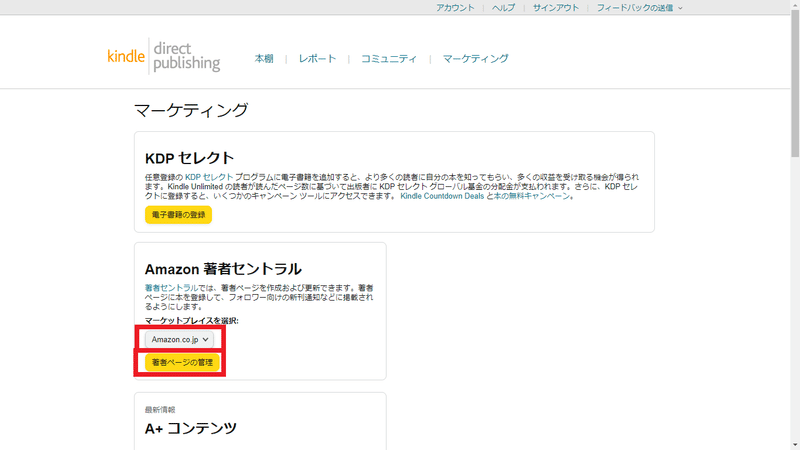Screen dimensions: 800x450
Task: Open the 本の無料キャンペーン link
Action: click(532, 196)
